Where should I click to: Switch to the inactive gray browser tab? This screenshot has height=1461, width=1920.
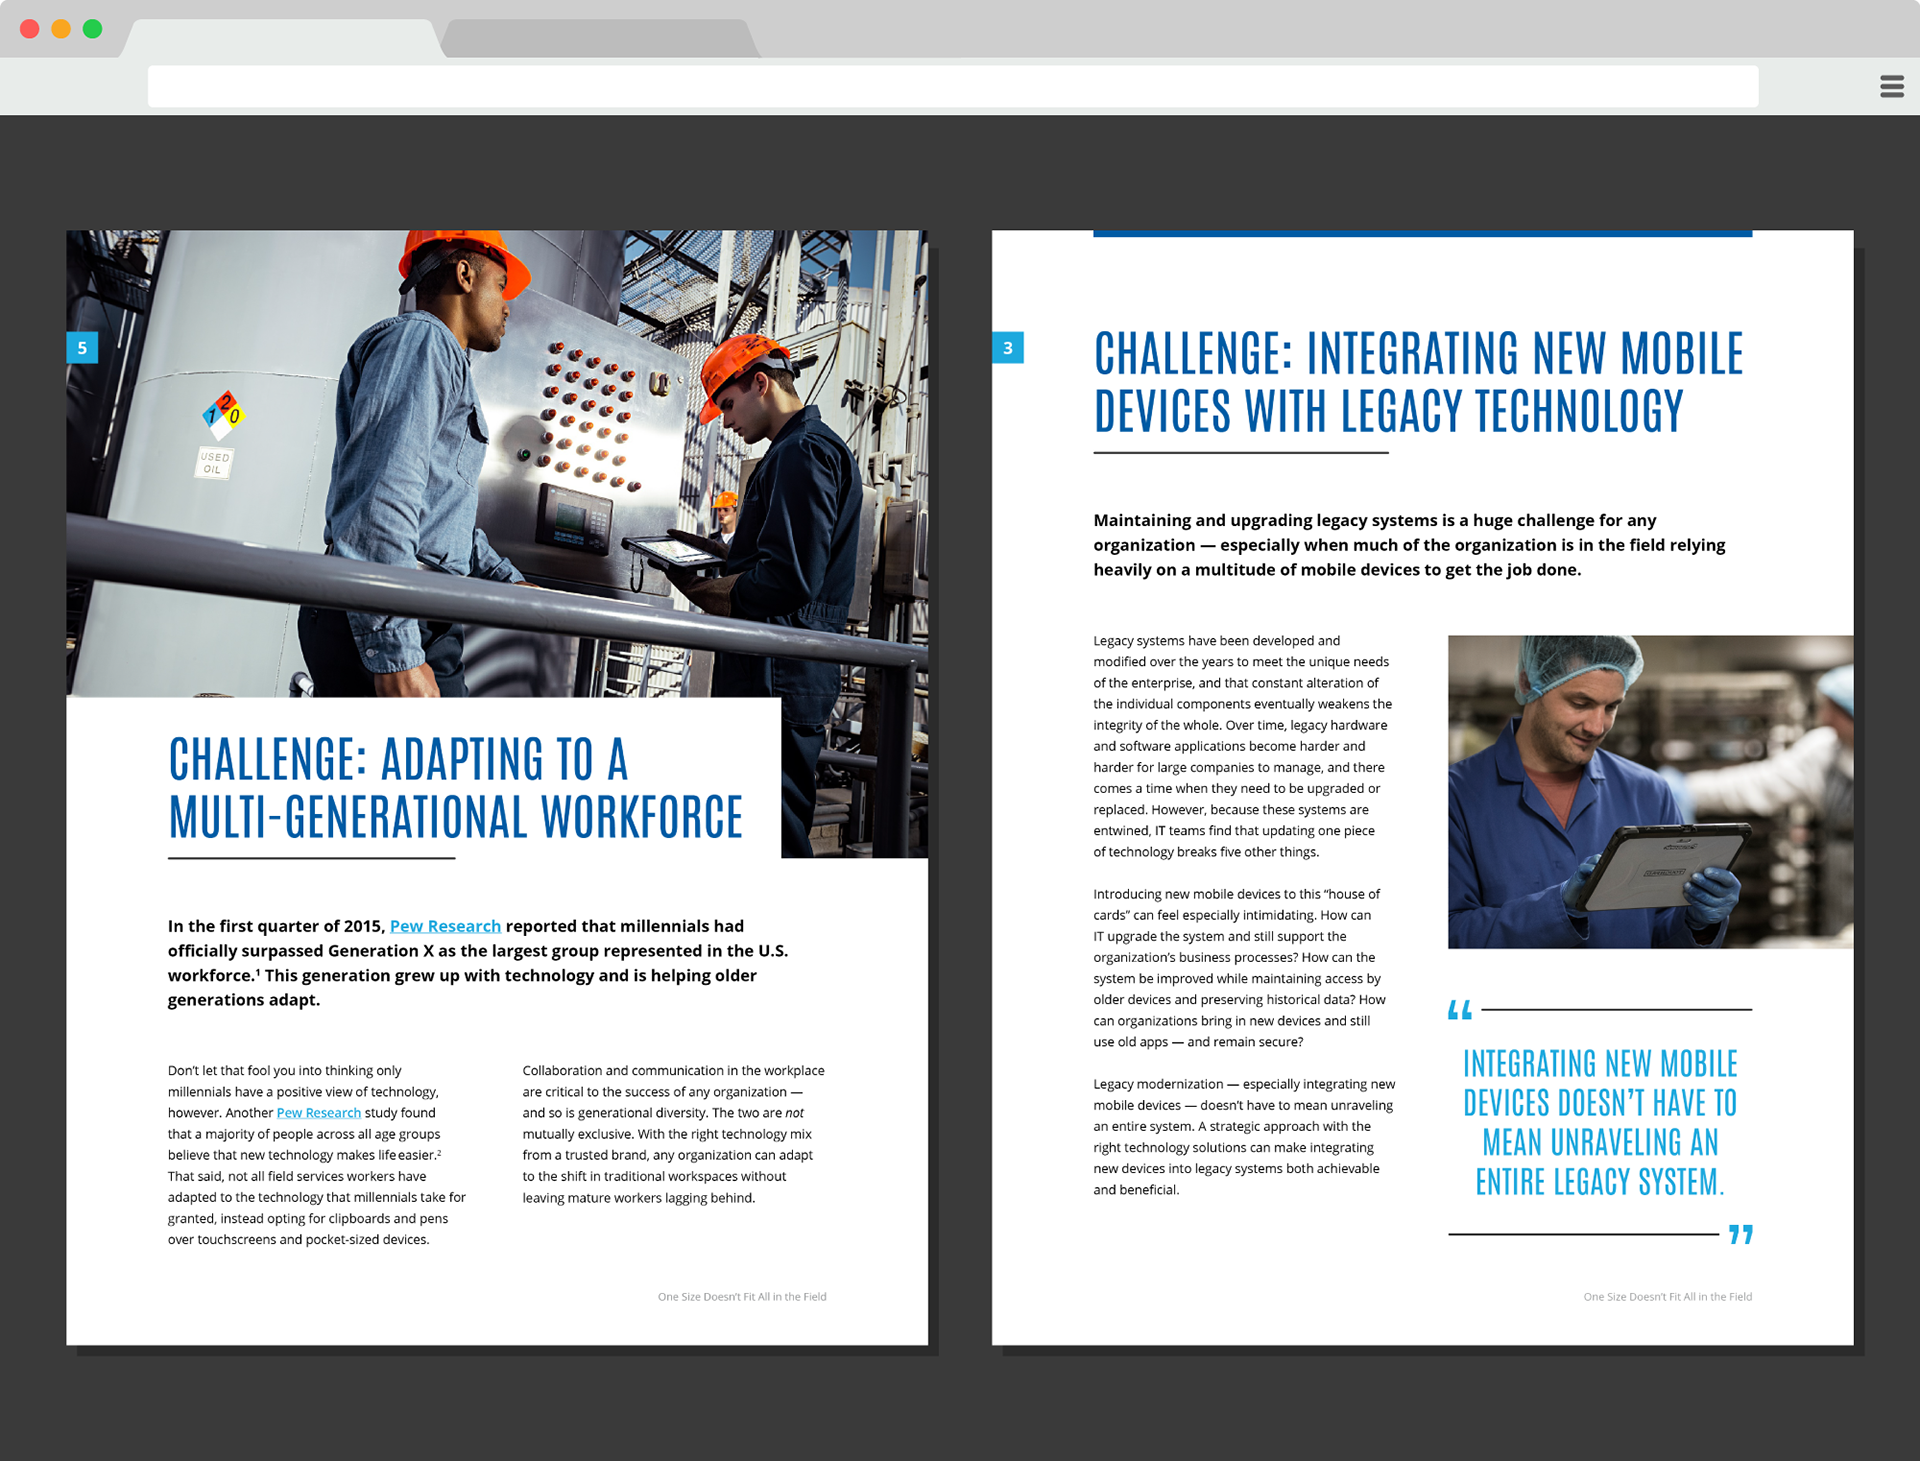click(x=598, y=38)
